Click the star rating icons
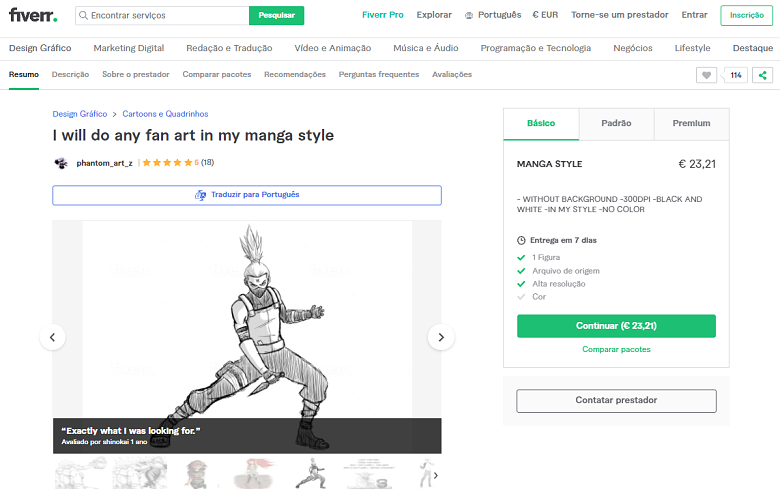The height and width of the screenshot is (498, 780). coord(167,163)
